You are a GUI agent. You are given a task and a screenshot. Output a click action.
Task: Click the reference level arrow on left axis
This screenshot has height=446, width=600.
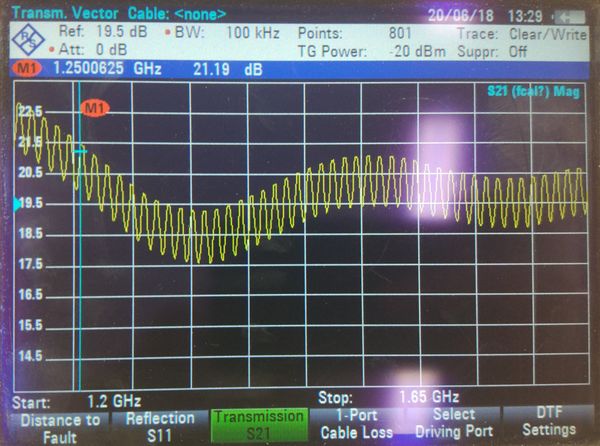[x=16, y=204]
